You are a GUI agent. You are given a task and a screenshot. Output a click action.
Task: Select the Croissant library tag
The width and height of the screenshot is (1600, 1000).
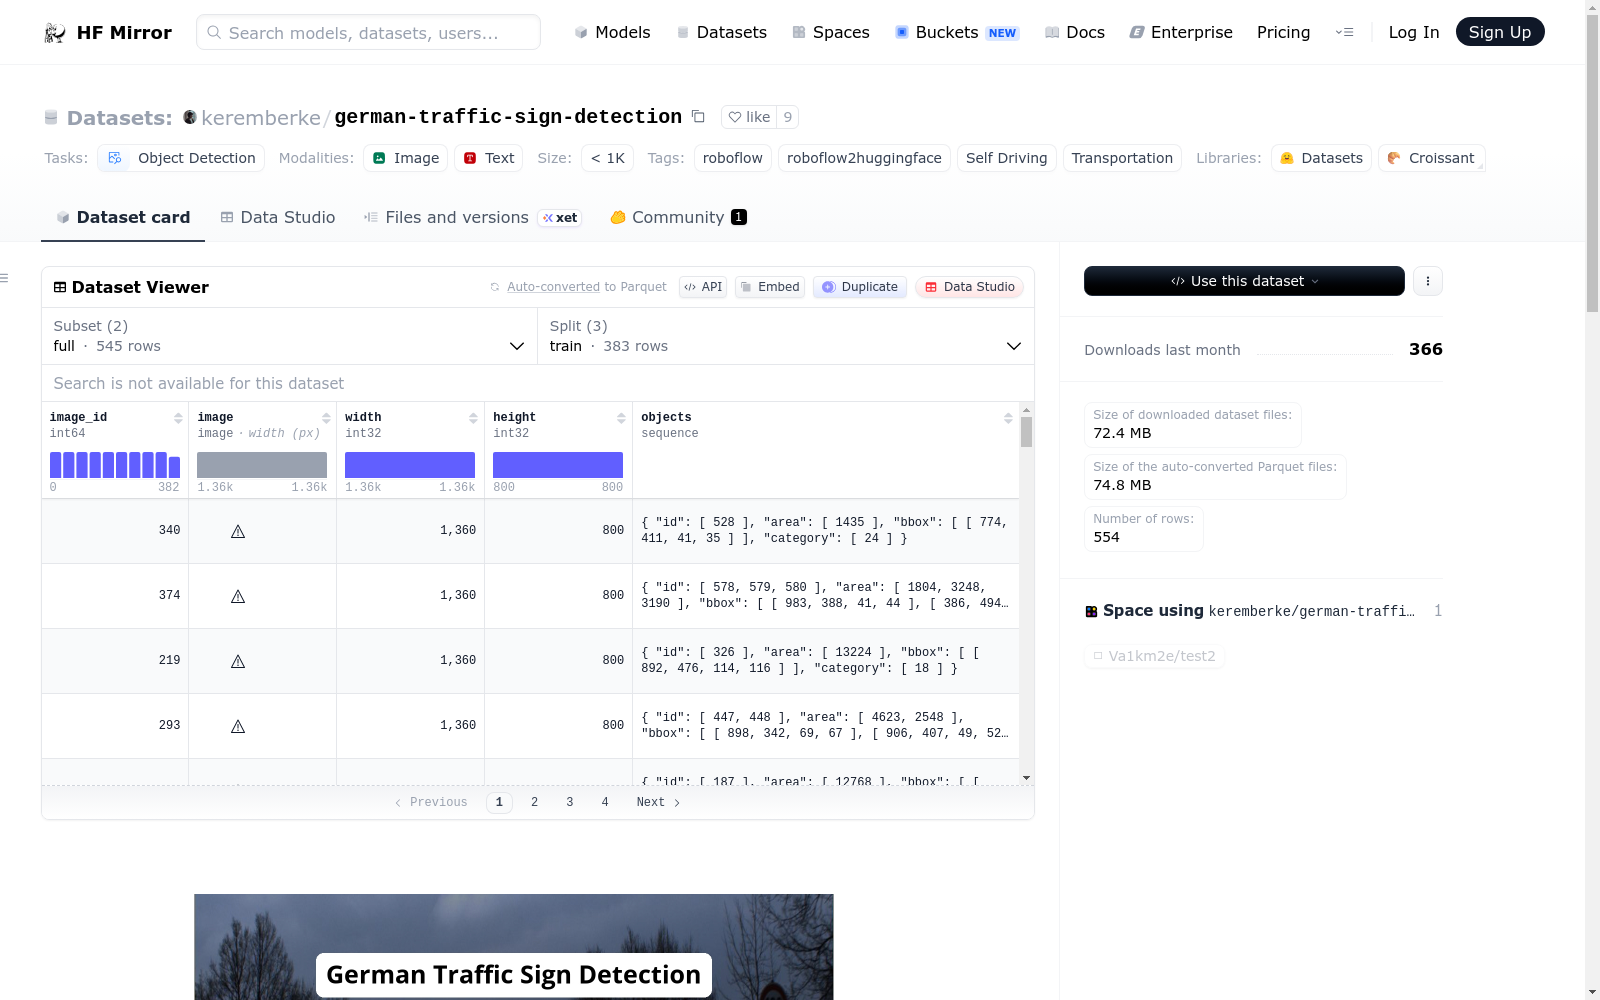1432,158
